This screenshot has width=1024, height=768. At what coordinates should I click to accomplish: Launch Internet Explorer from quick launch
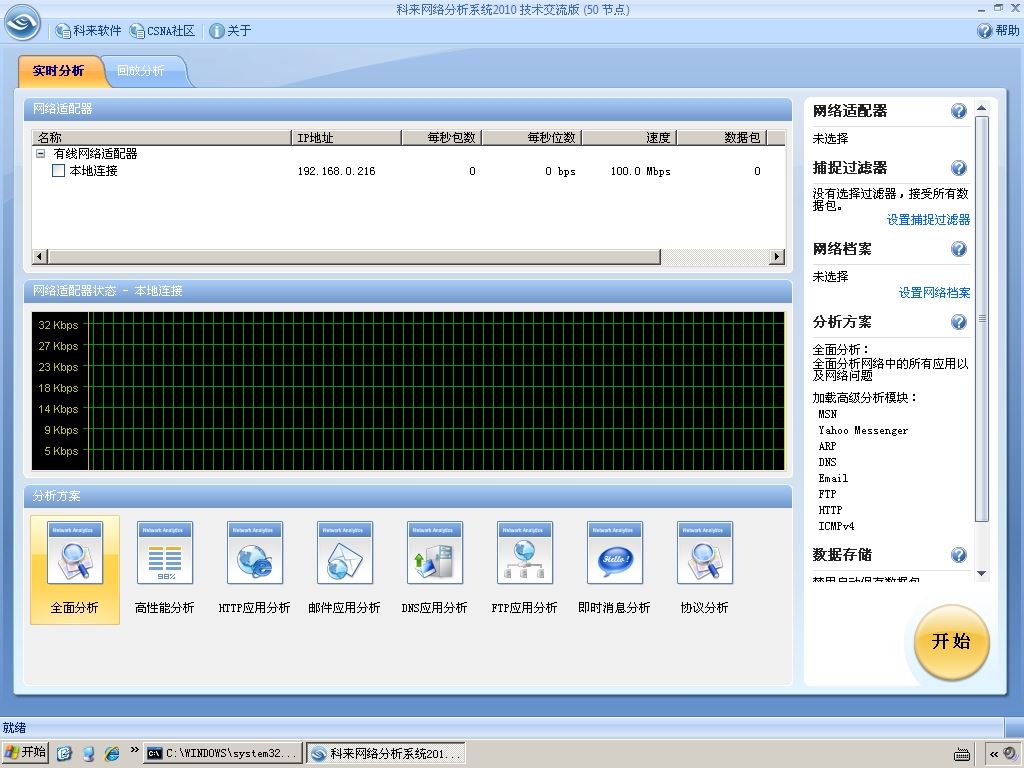coord(112,753)
